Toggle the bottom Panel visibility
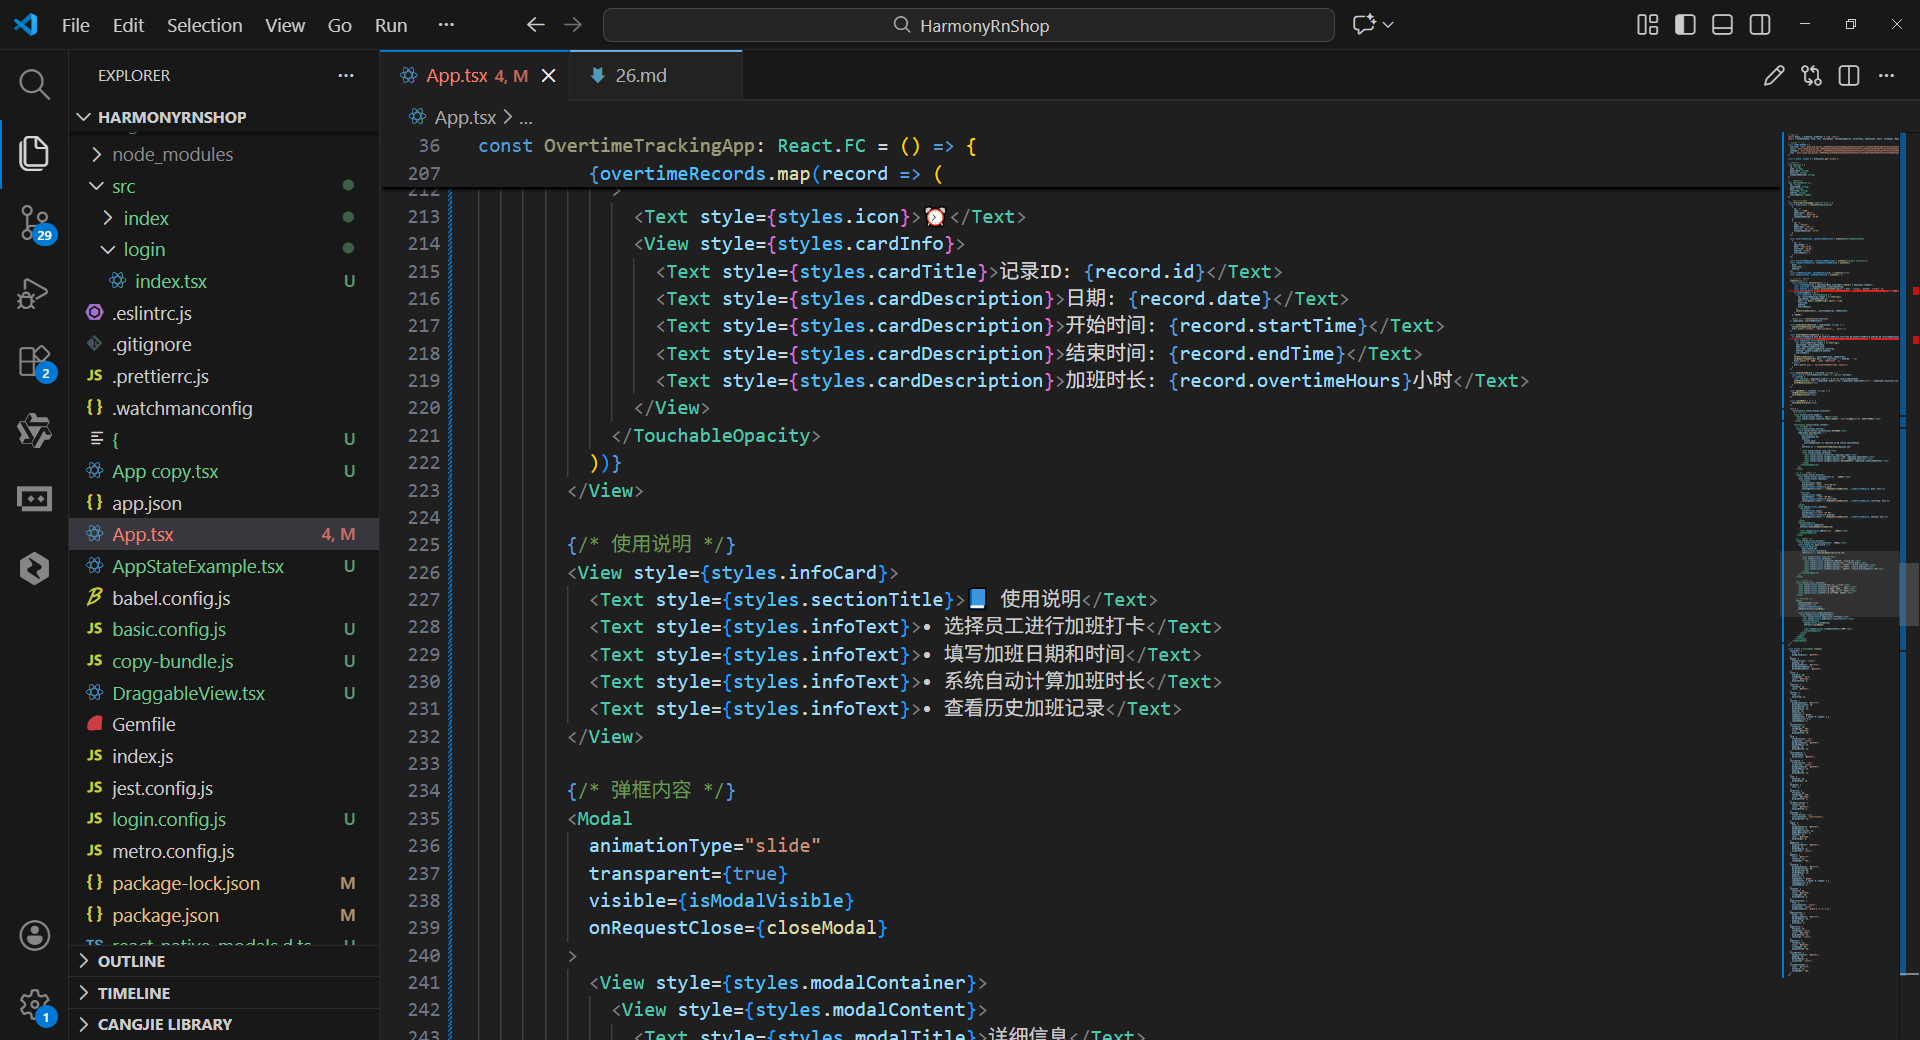Viewport: 1920px width, 1040px height. [x=1722, y=25]
